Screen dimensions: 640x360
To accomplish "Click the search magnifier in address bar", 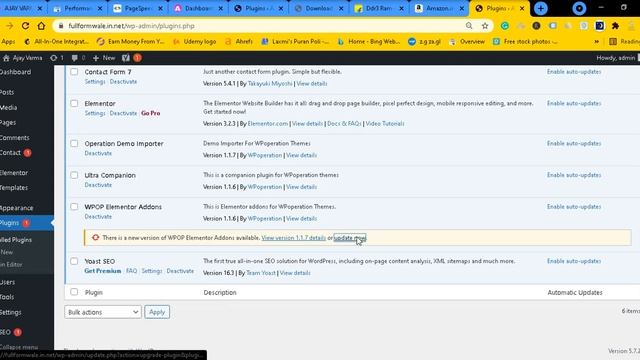I will [469, 26].
